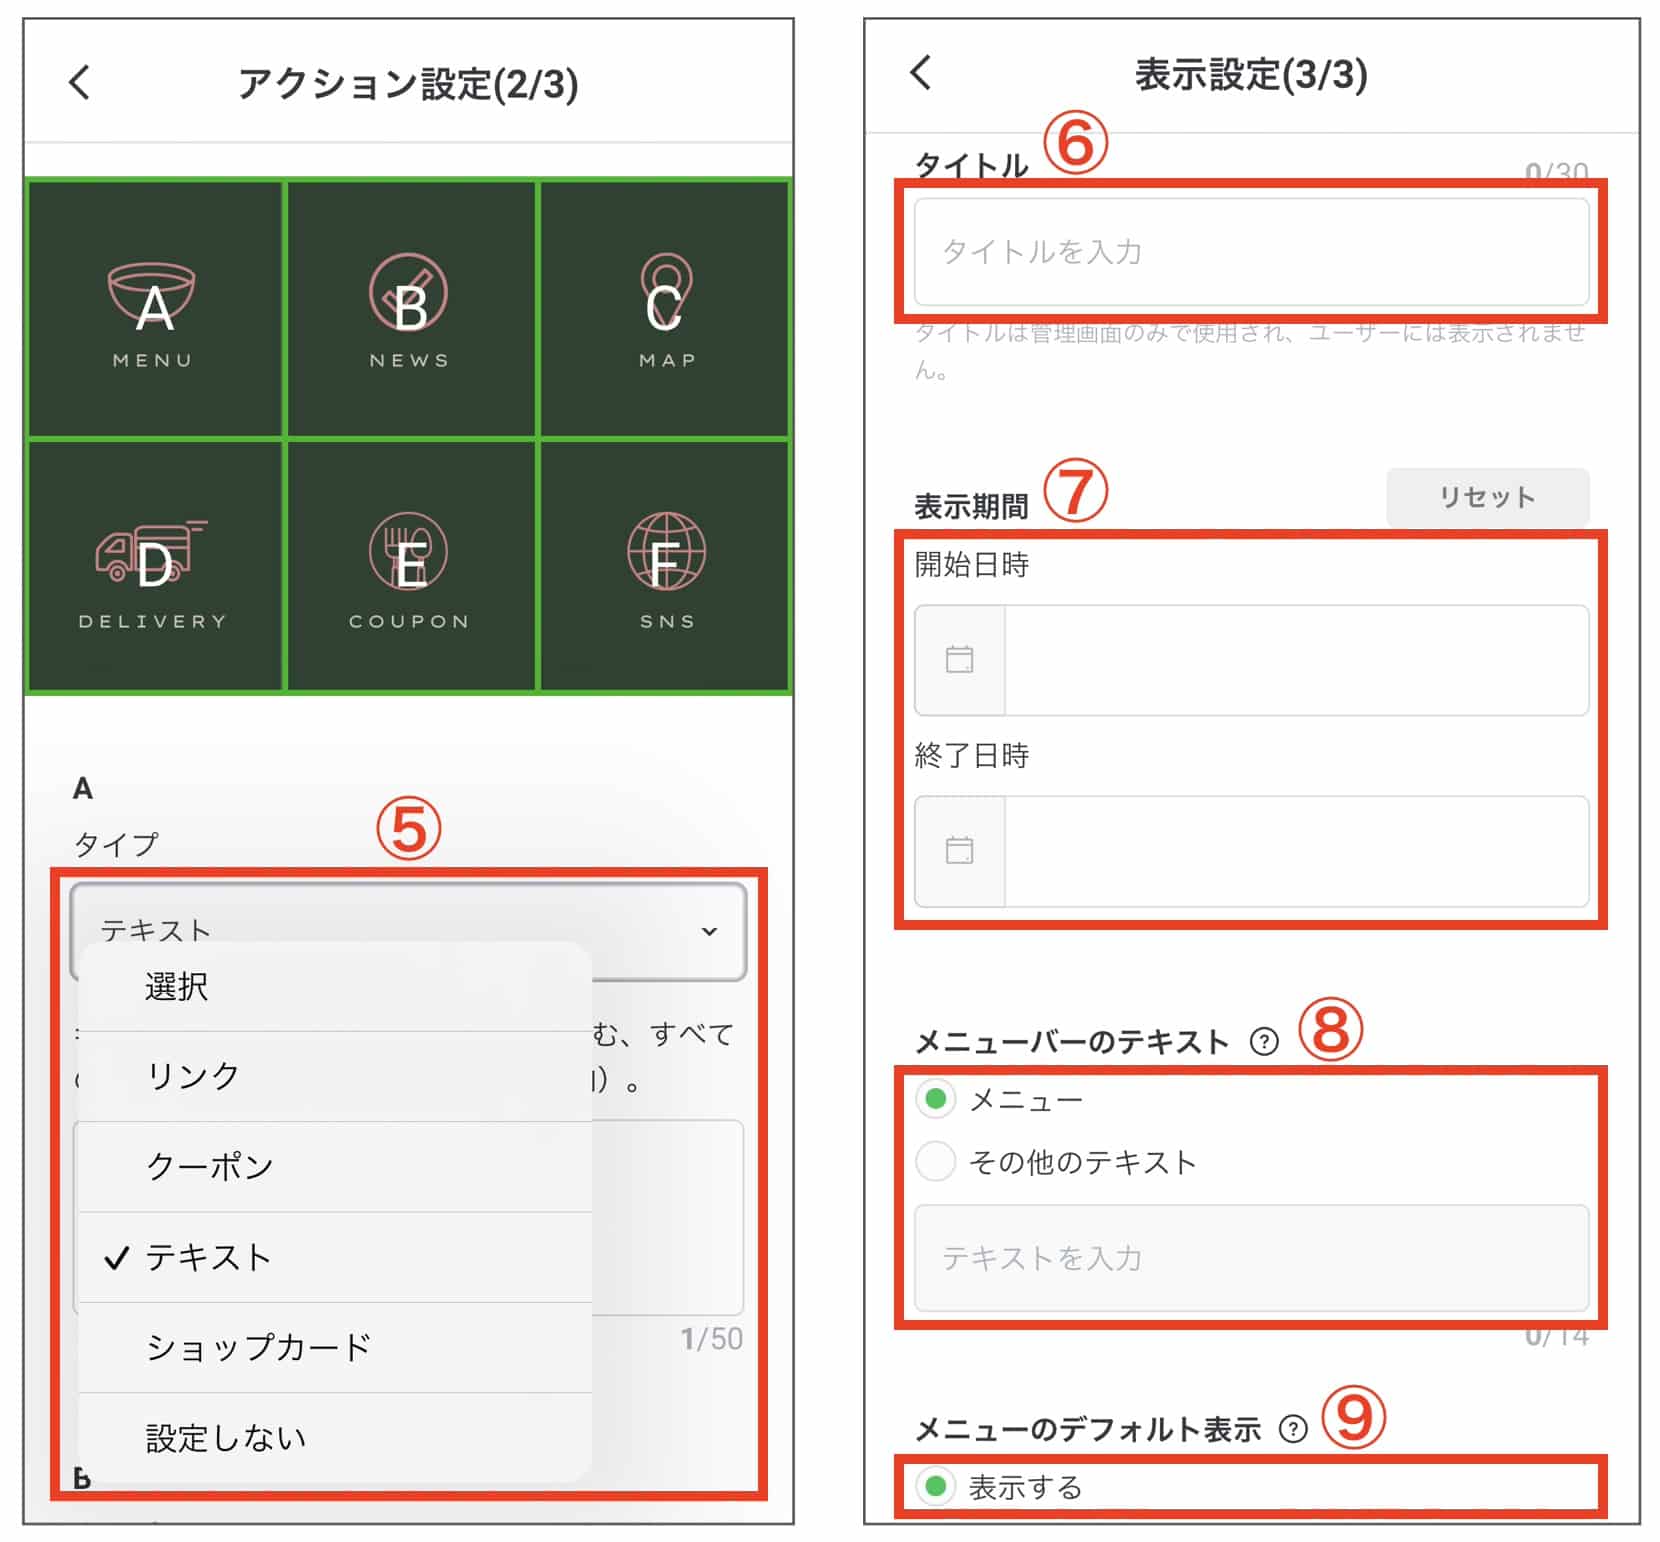Click the help icon beside メニューバーのテキスト
Viewport: 1660px width, 1542px height.
coord(1264,1041)
